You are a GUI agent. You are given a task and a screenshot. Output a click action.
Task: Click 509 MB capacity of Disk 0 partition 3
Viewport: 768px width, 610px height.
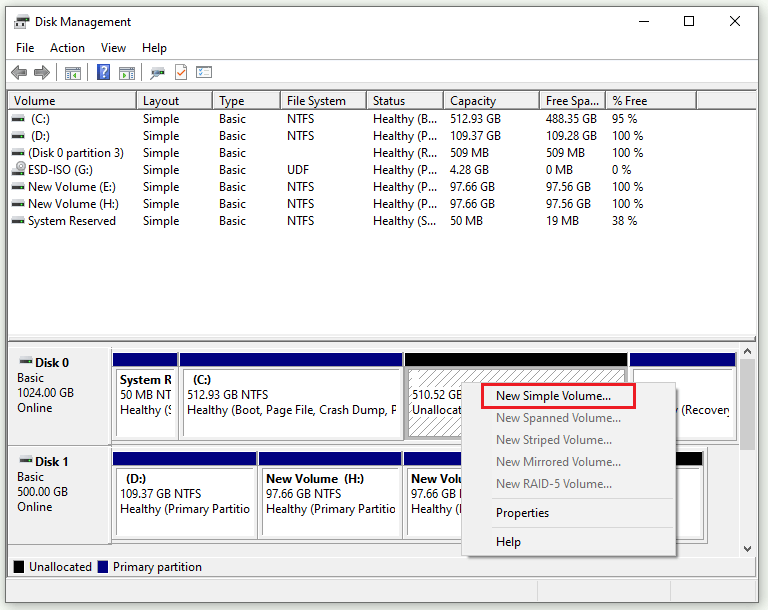tap(469, 153)
